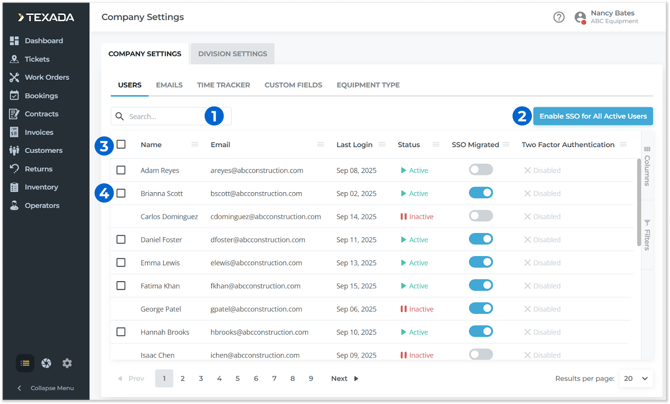Go to the Next page of users

pyautogui.click(x=345, y=379)
